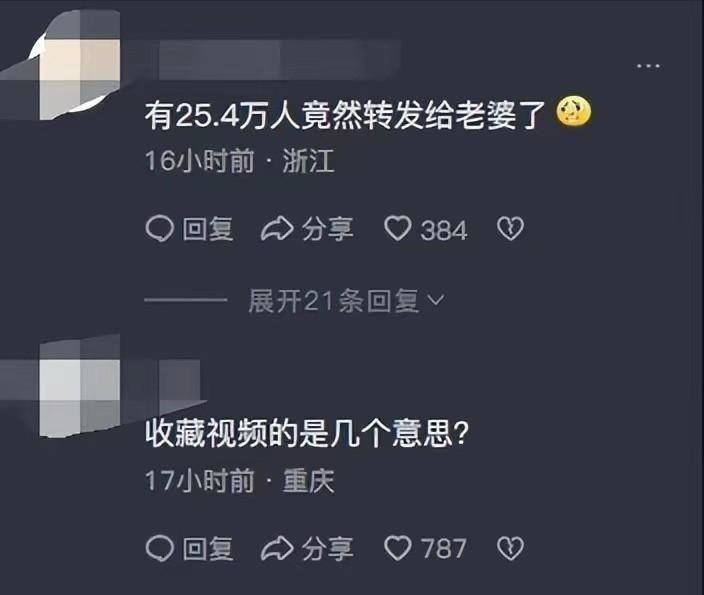Like the comment with 384 likes
Image resolution: width=704 pixels, height=595 pixels.
[397, 229]
